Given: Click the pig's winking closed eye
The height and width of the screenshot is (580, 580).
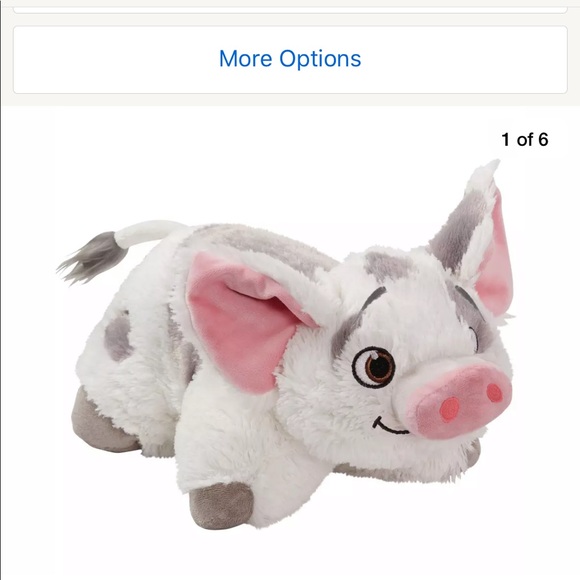Looking at the screenshot, I should [474, 338].
